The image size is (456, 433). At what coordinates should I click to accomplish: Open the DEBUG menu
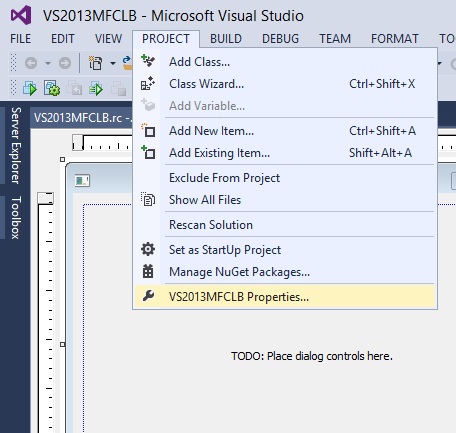point(280,39)
